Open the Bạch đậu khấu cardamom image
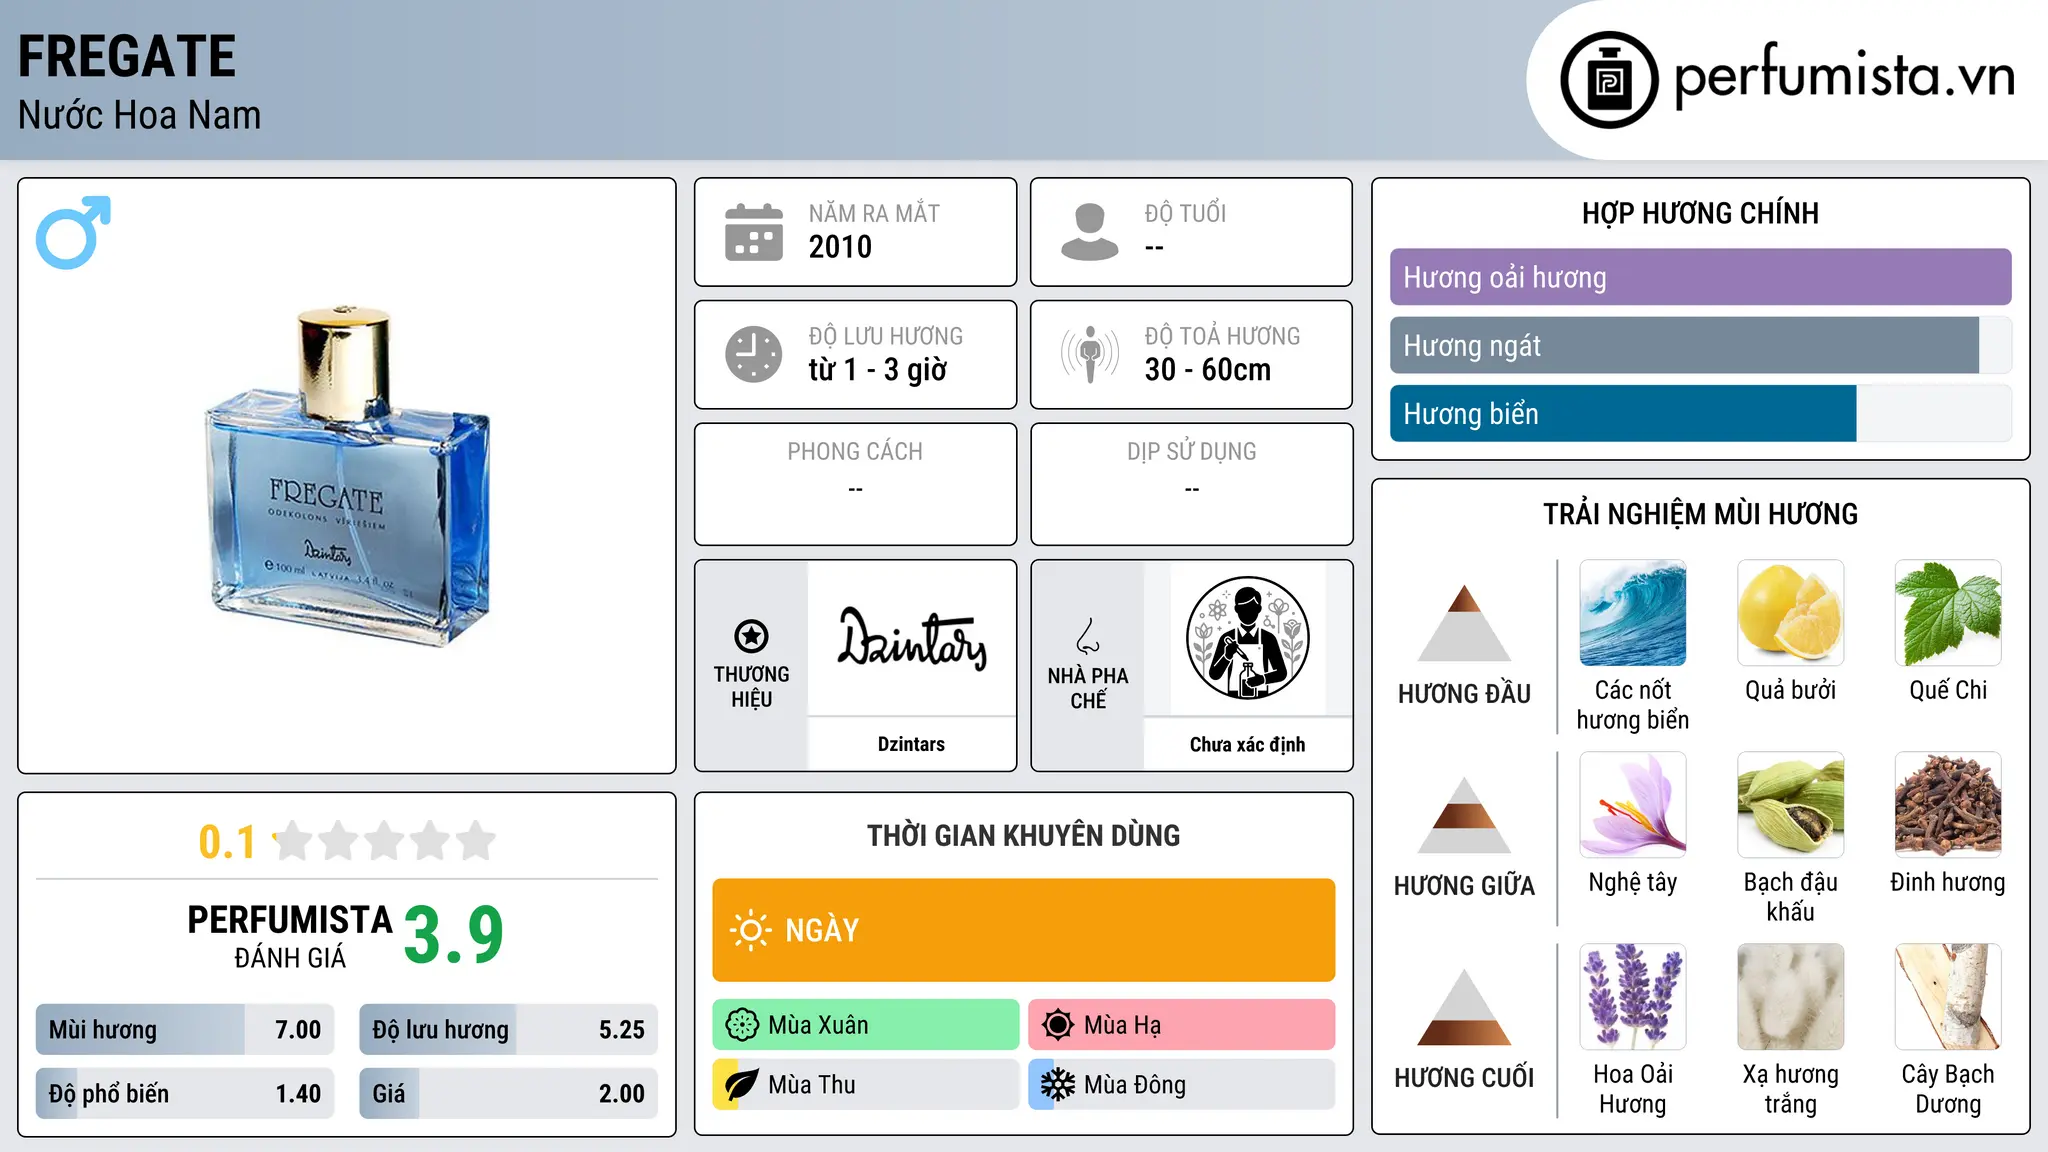The image size is (2048, 1152). (x=1790, y=805)
